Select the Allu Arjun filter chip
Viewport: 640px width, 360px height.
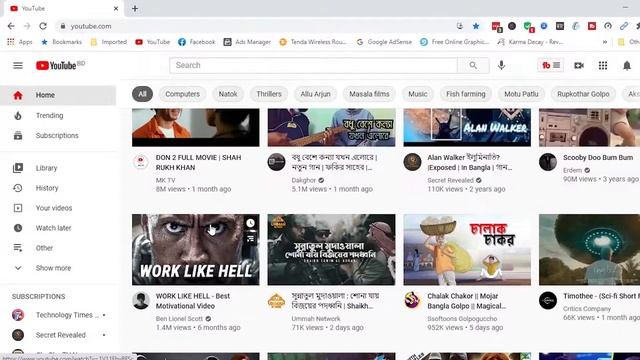pyautogui.click(x=316, y=94)
